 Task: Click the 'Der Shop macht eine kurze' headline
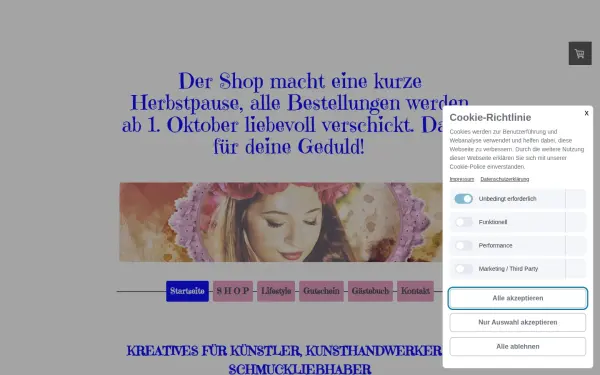tap(300, 81)
